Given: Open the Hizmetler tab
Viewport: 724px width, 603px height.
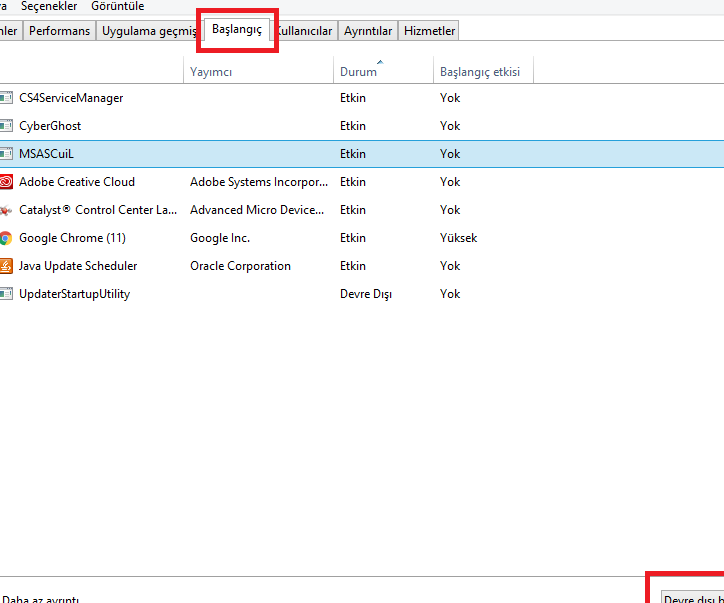Looking at the screenshot, I should pos(429,31).
